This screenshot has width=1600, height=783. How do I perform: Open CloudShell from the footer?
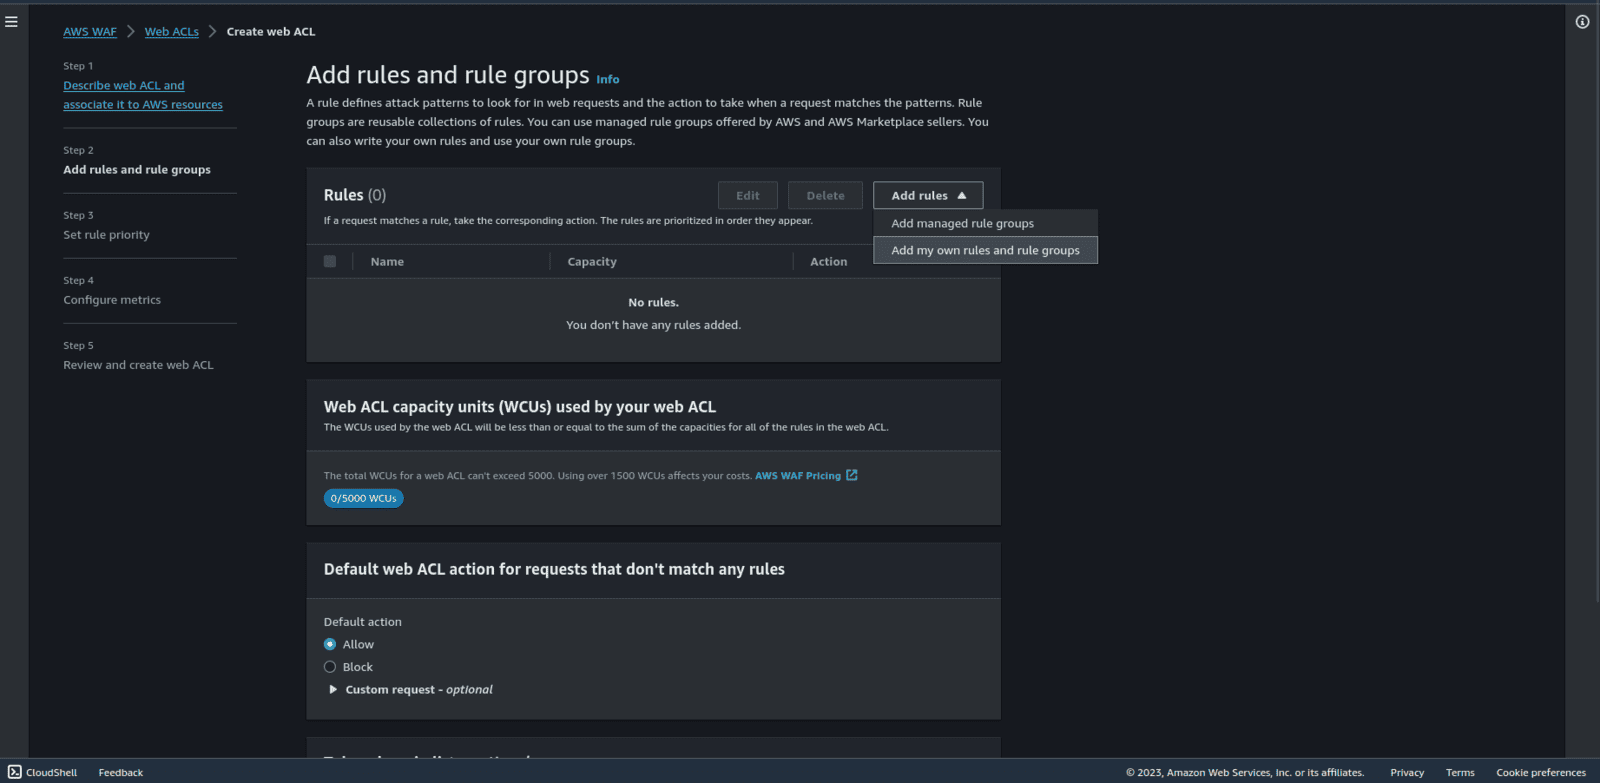(43, 772)
